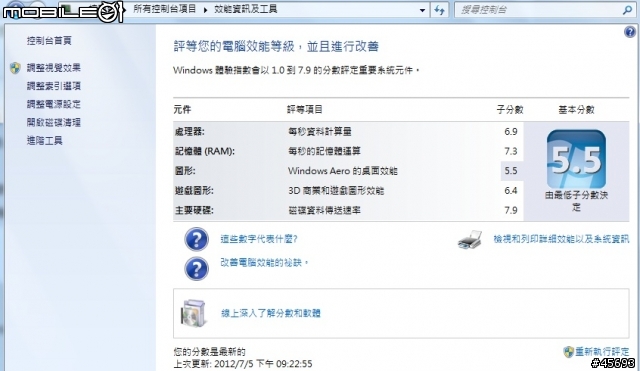The height and width of the screenshot is (371, 640).
Task: Click the 元件 column header
Action: (x=182, y=109)
